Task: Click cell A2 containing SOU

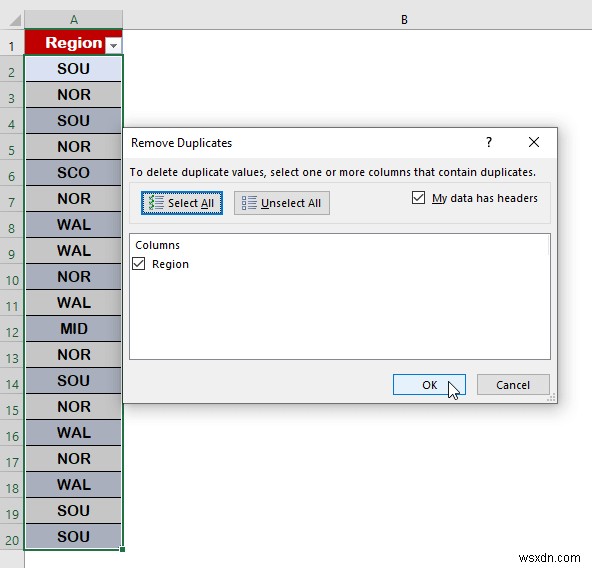Action: tap(74, 69)
